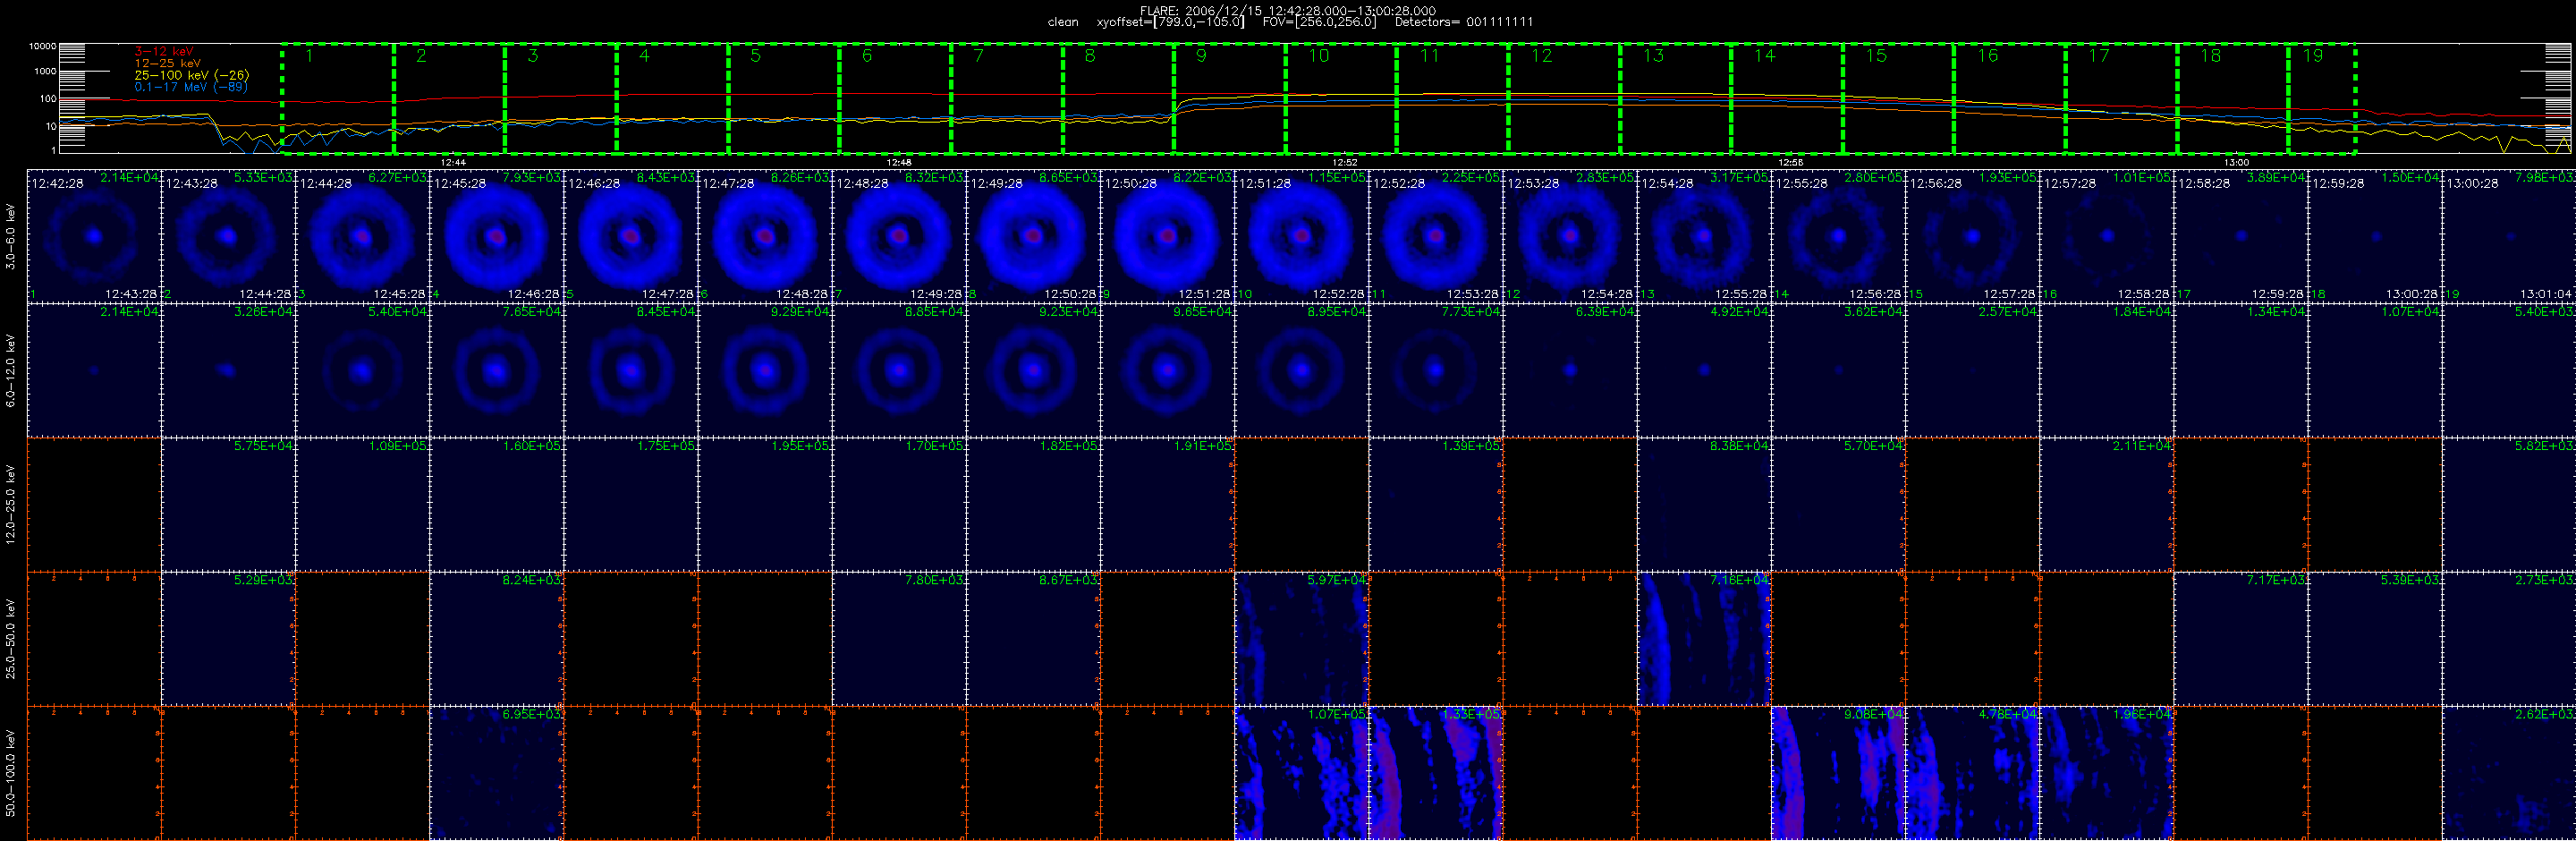Open the 6.0-12.0 keV image labeled 5.40E+04
Image resolution: width=2576 pixels, height=841 pixels.
coord(363,370)
